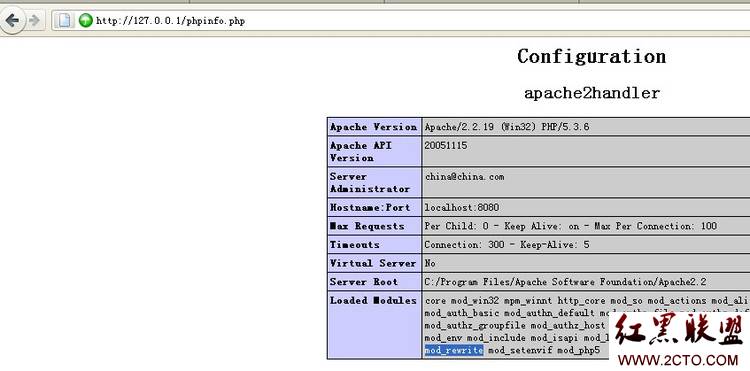Select mod_authz_groupfile in Loaded Modules

[475, 326]
